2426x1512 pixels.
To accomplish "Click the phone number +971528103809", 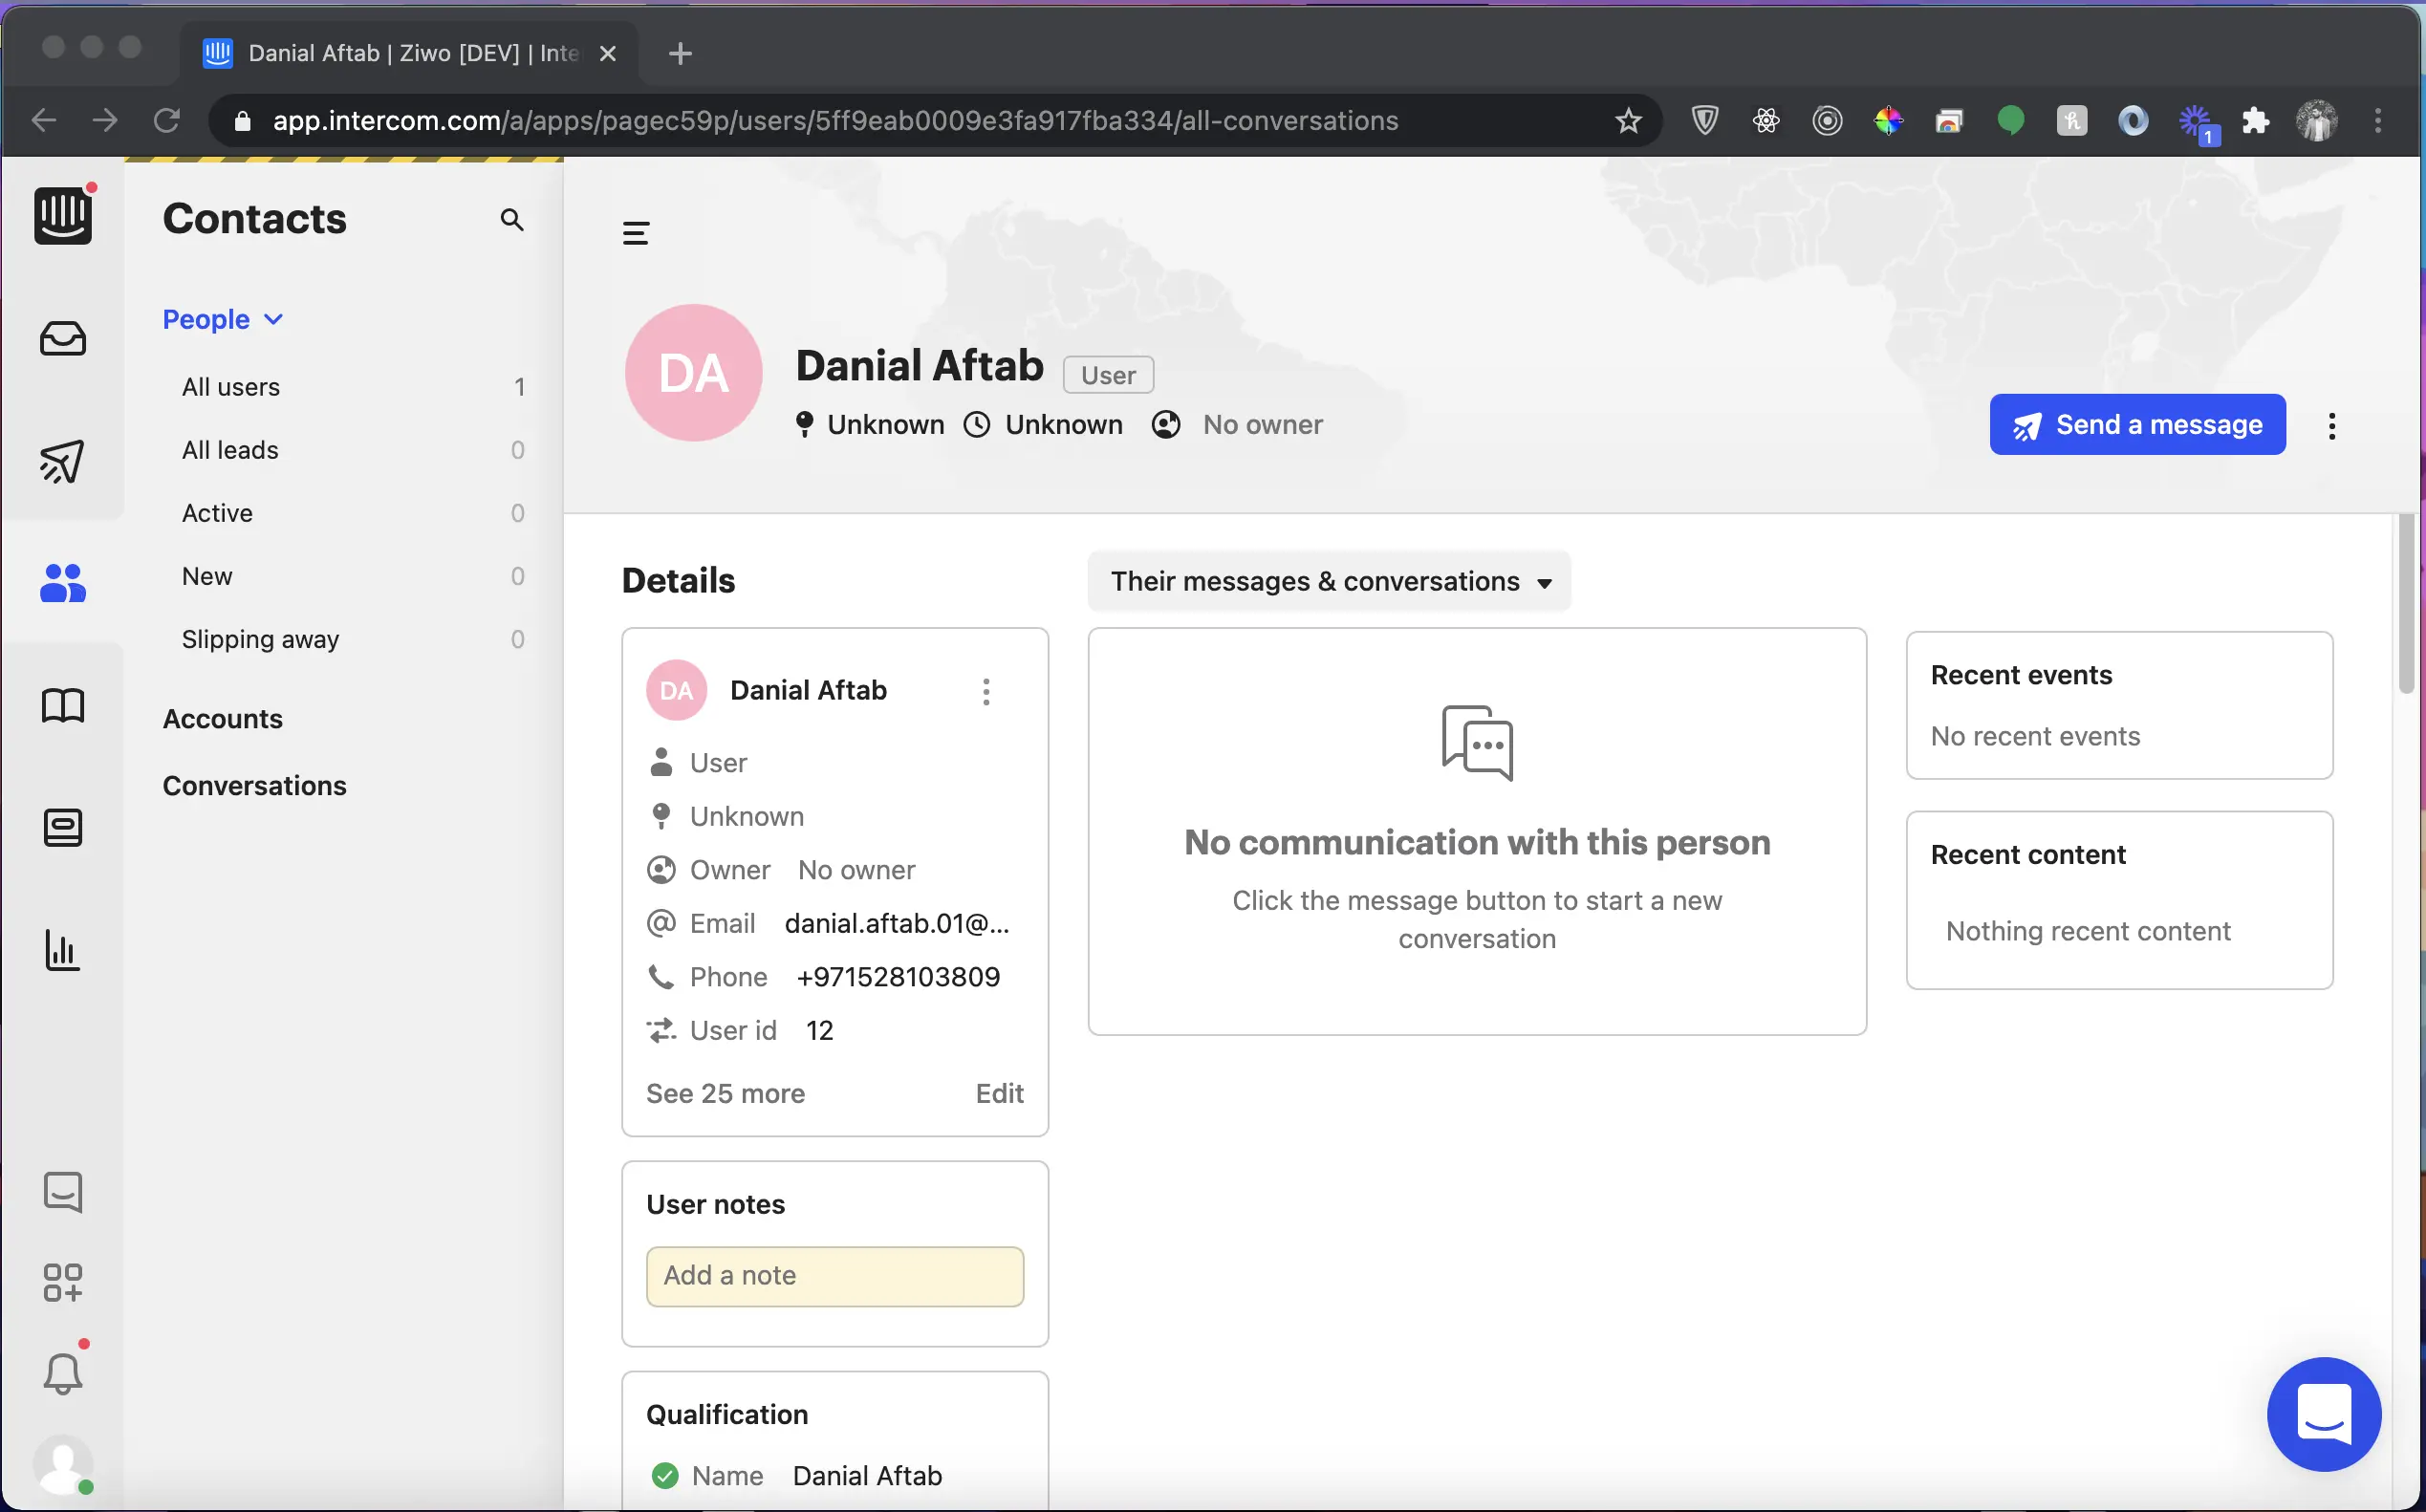I will point(898,977).
